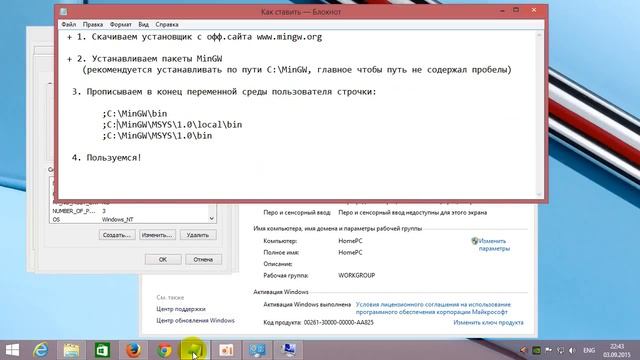Click the Изменить ключ продукта link
This screenshot has width=640, height=360.
488,322
